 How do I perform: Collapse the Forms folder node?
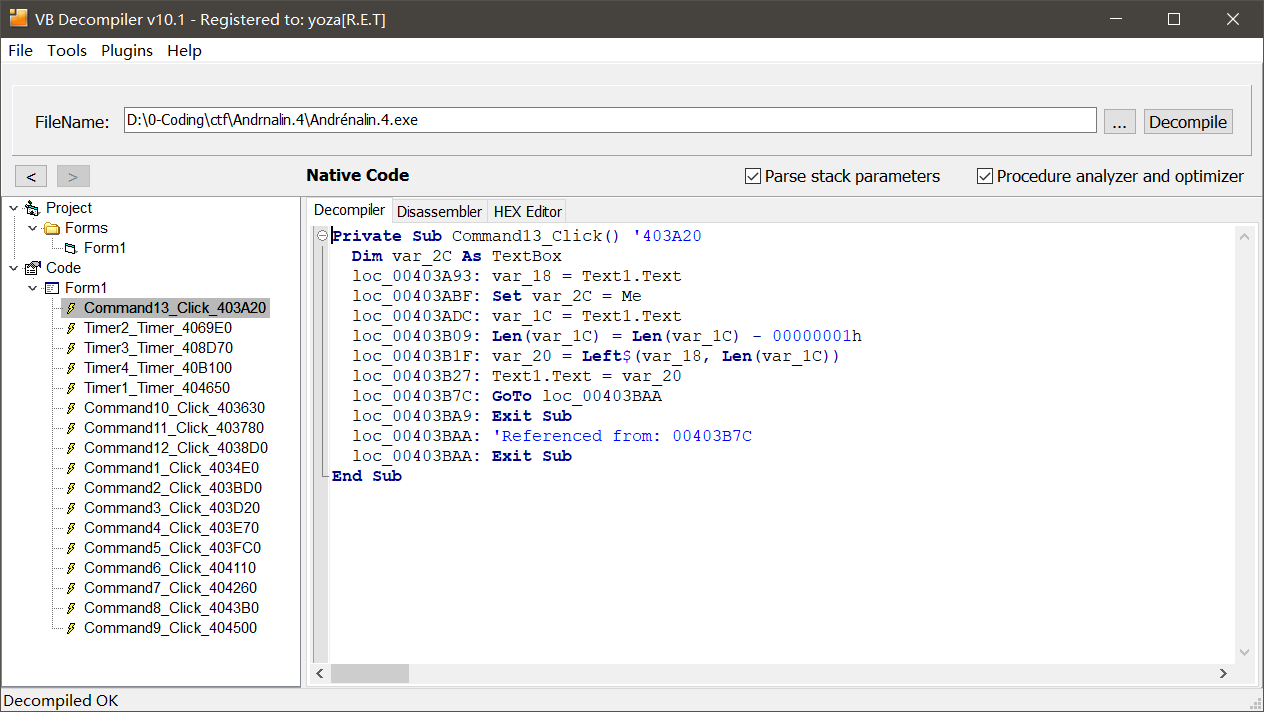tap(33, 228)
